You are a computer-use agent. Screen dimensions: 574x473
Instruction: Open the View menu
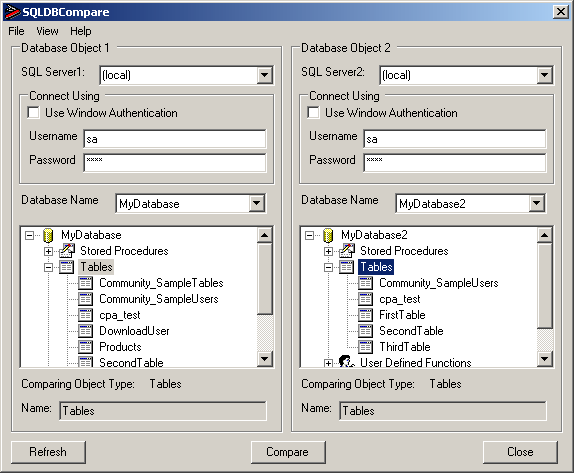[x=47, y=31]
